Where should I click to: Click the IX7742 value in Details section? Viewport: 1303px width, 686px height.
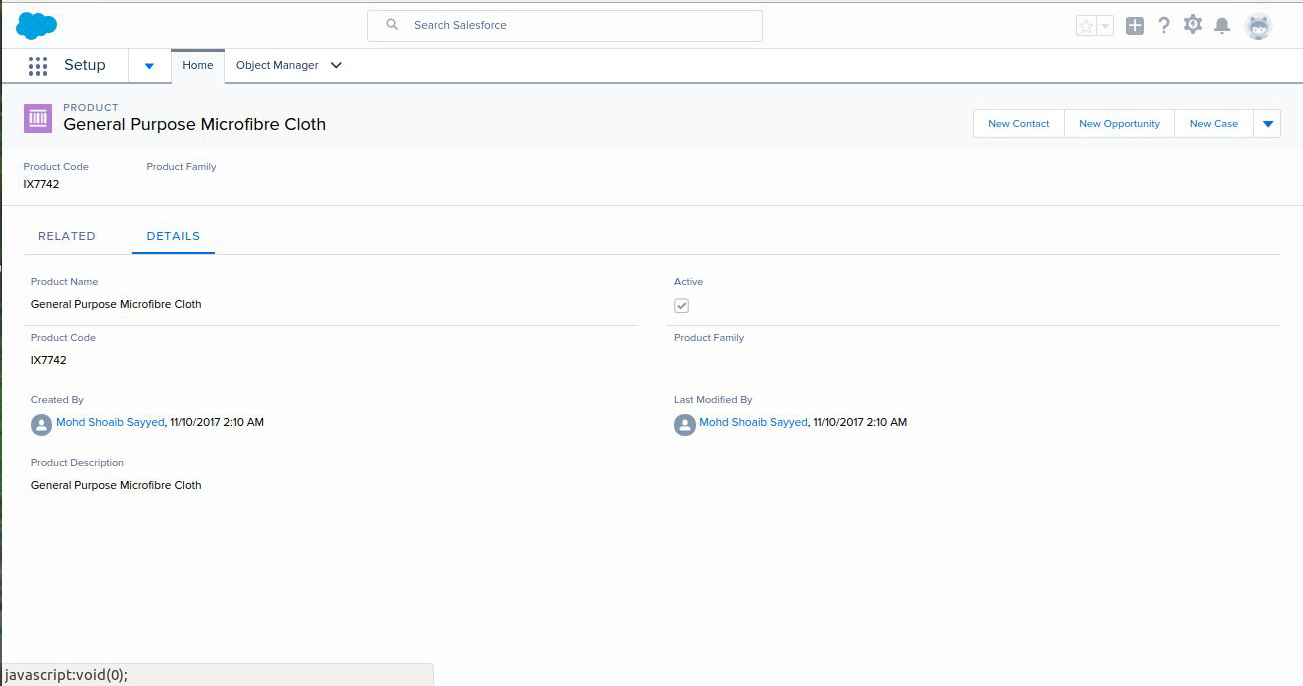[x=49, y=360]
